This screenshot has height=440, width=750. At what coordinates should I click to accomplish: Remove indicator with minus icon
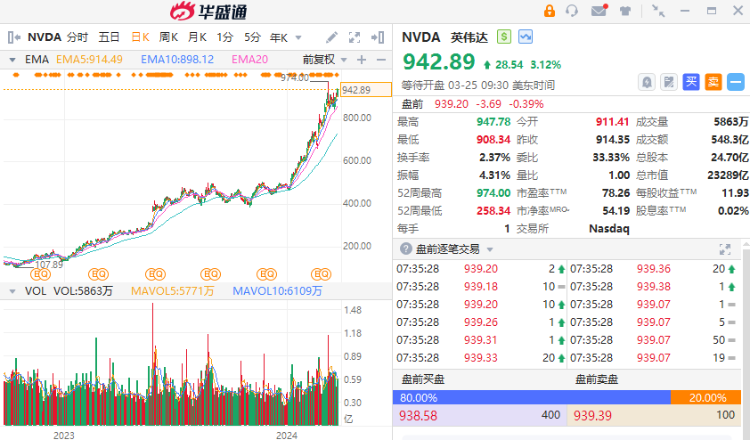click(381, 60)
